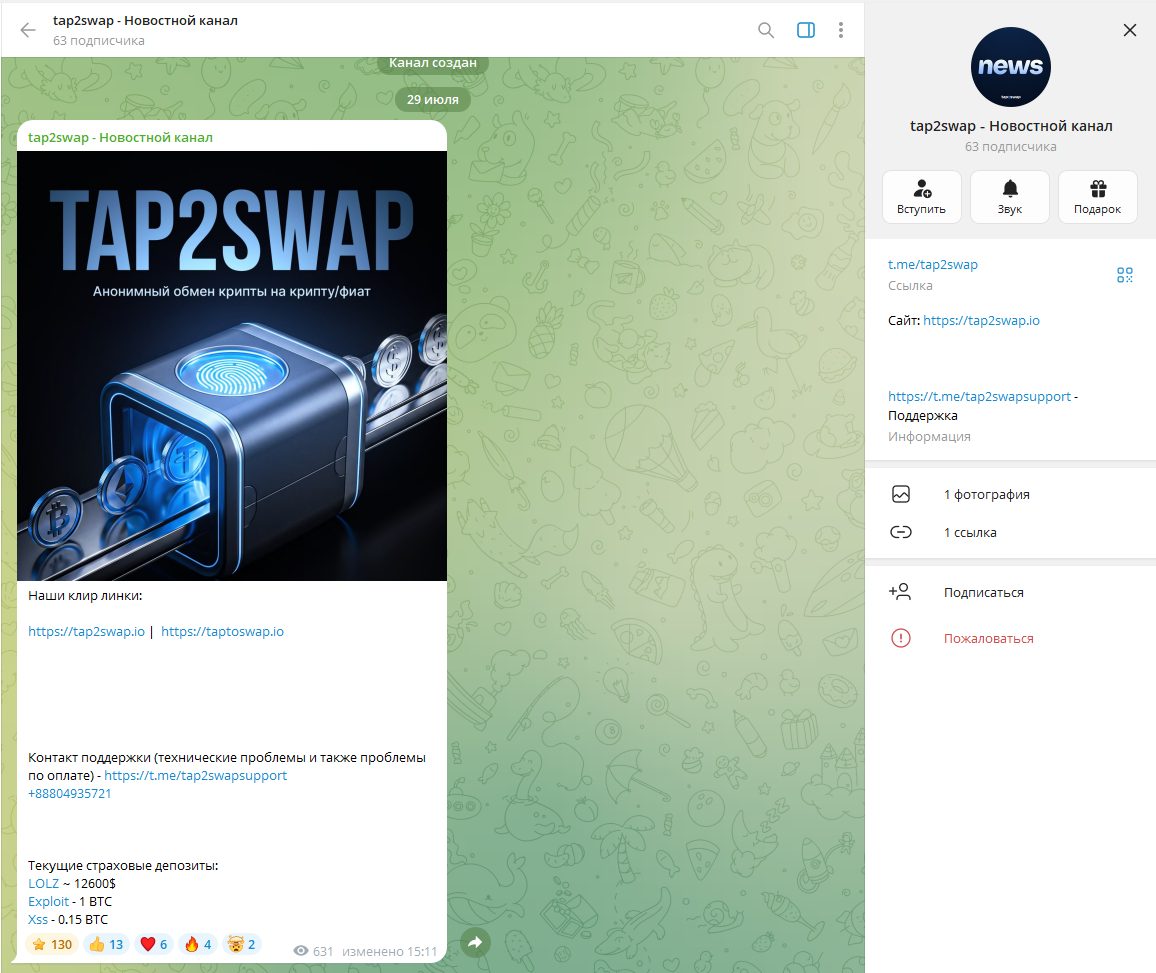Forward the post with share arrow
1156x973 pixels.
coord(476,943)
